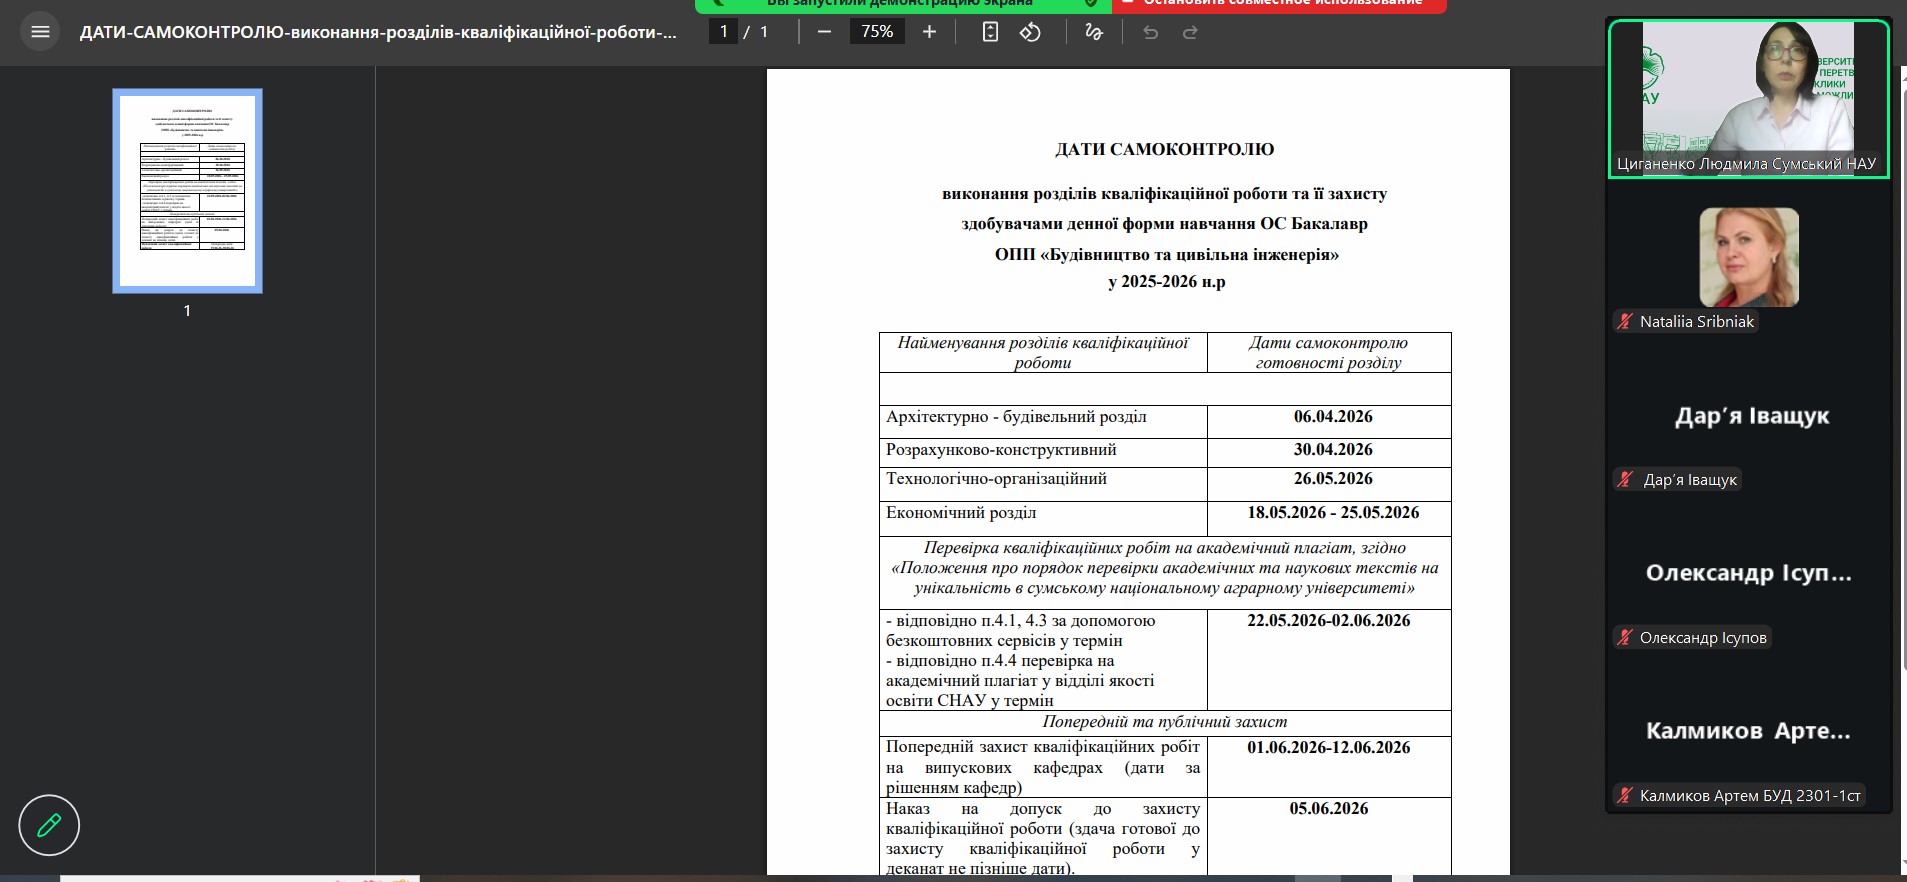
Task: Stop screen sharing via the red button
Action: pos(1282,5)
